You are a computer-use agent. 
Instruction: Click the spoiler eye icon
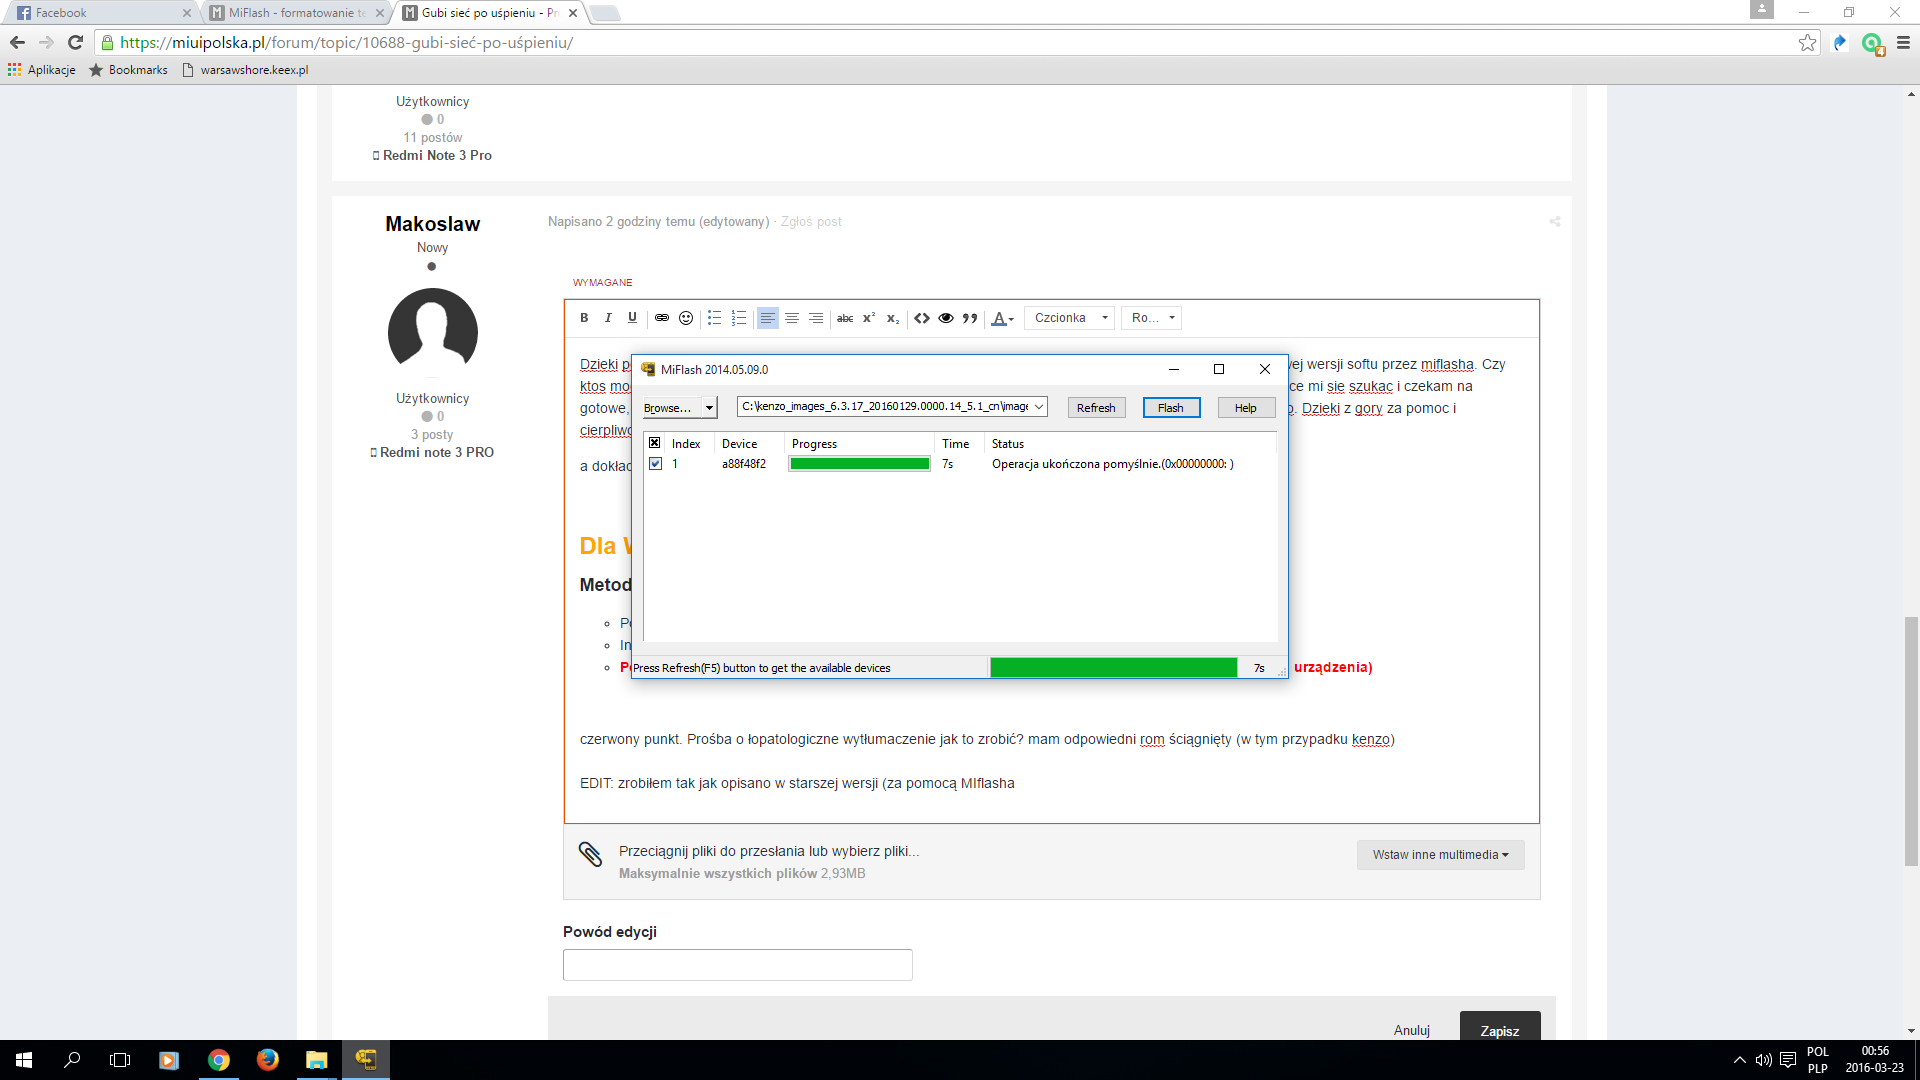(x=946, y=318)
